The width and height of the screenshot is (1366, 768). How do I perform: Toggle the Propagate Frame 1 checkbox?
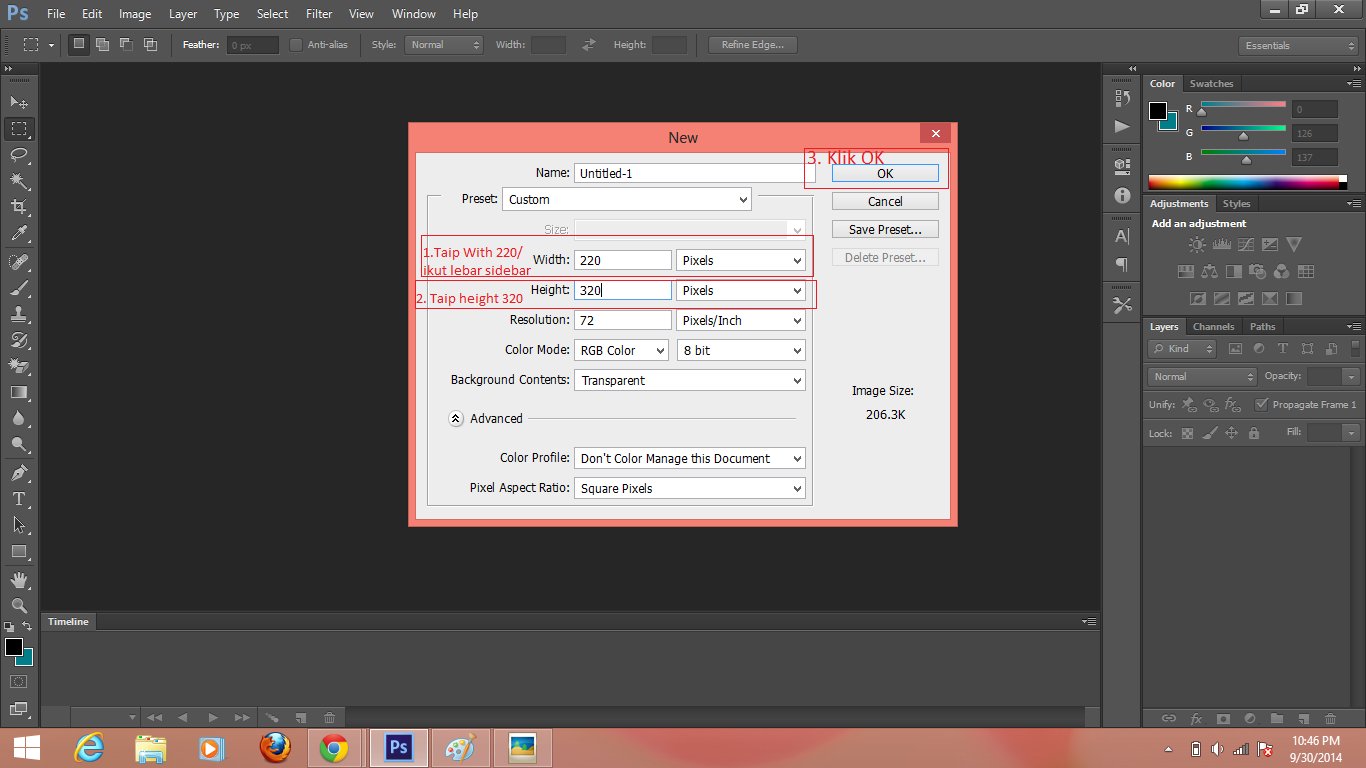(1262, 404)
